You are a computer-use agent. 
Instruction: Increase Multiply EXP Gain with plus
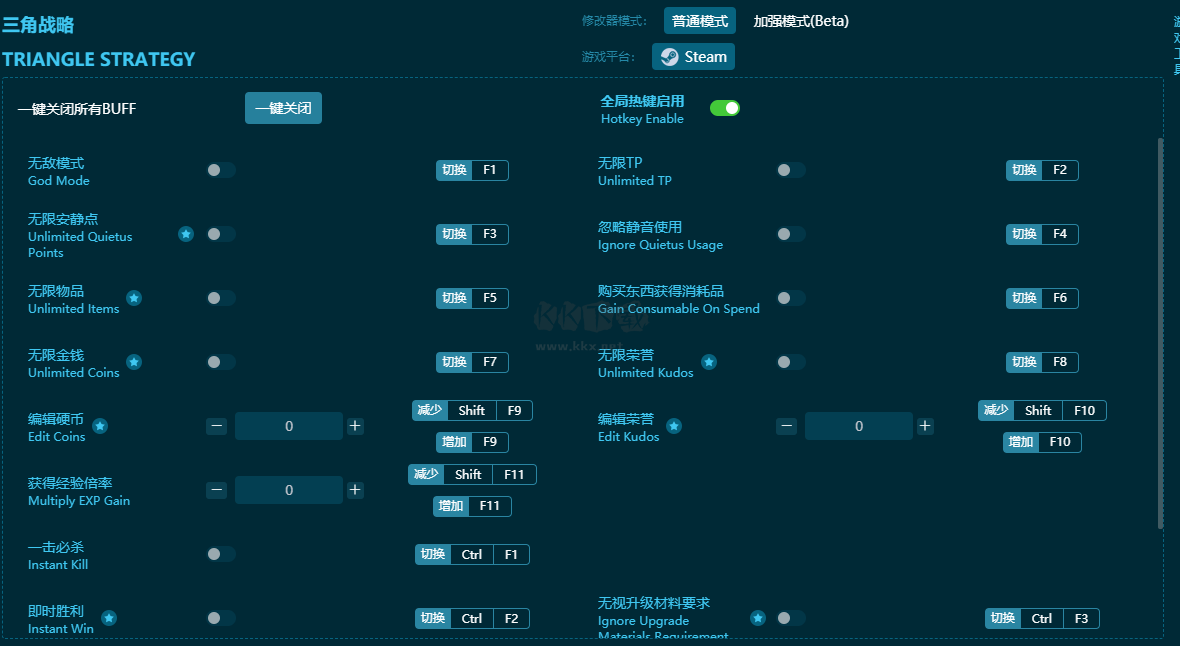355,490
